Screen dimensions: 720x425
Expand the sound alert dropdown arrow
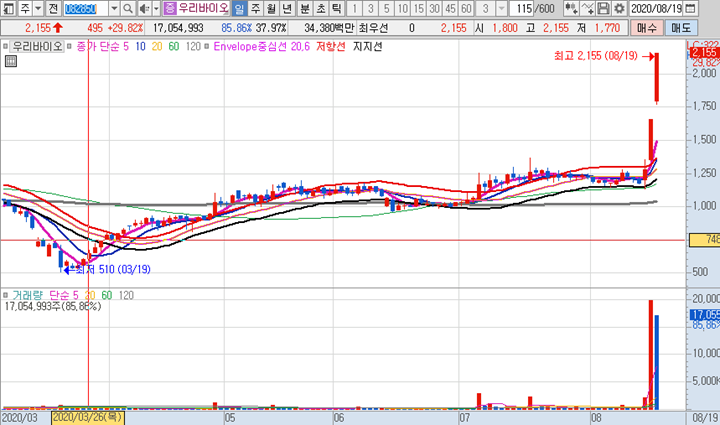coord(156,8)
